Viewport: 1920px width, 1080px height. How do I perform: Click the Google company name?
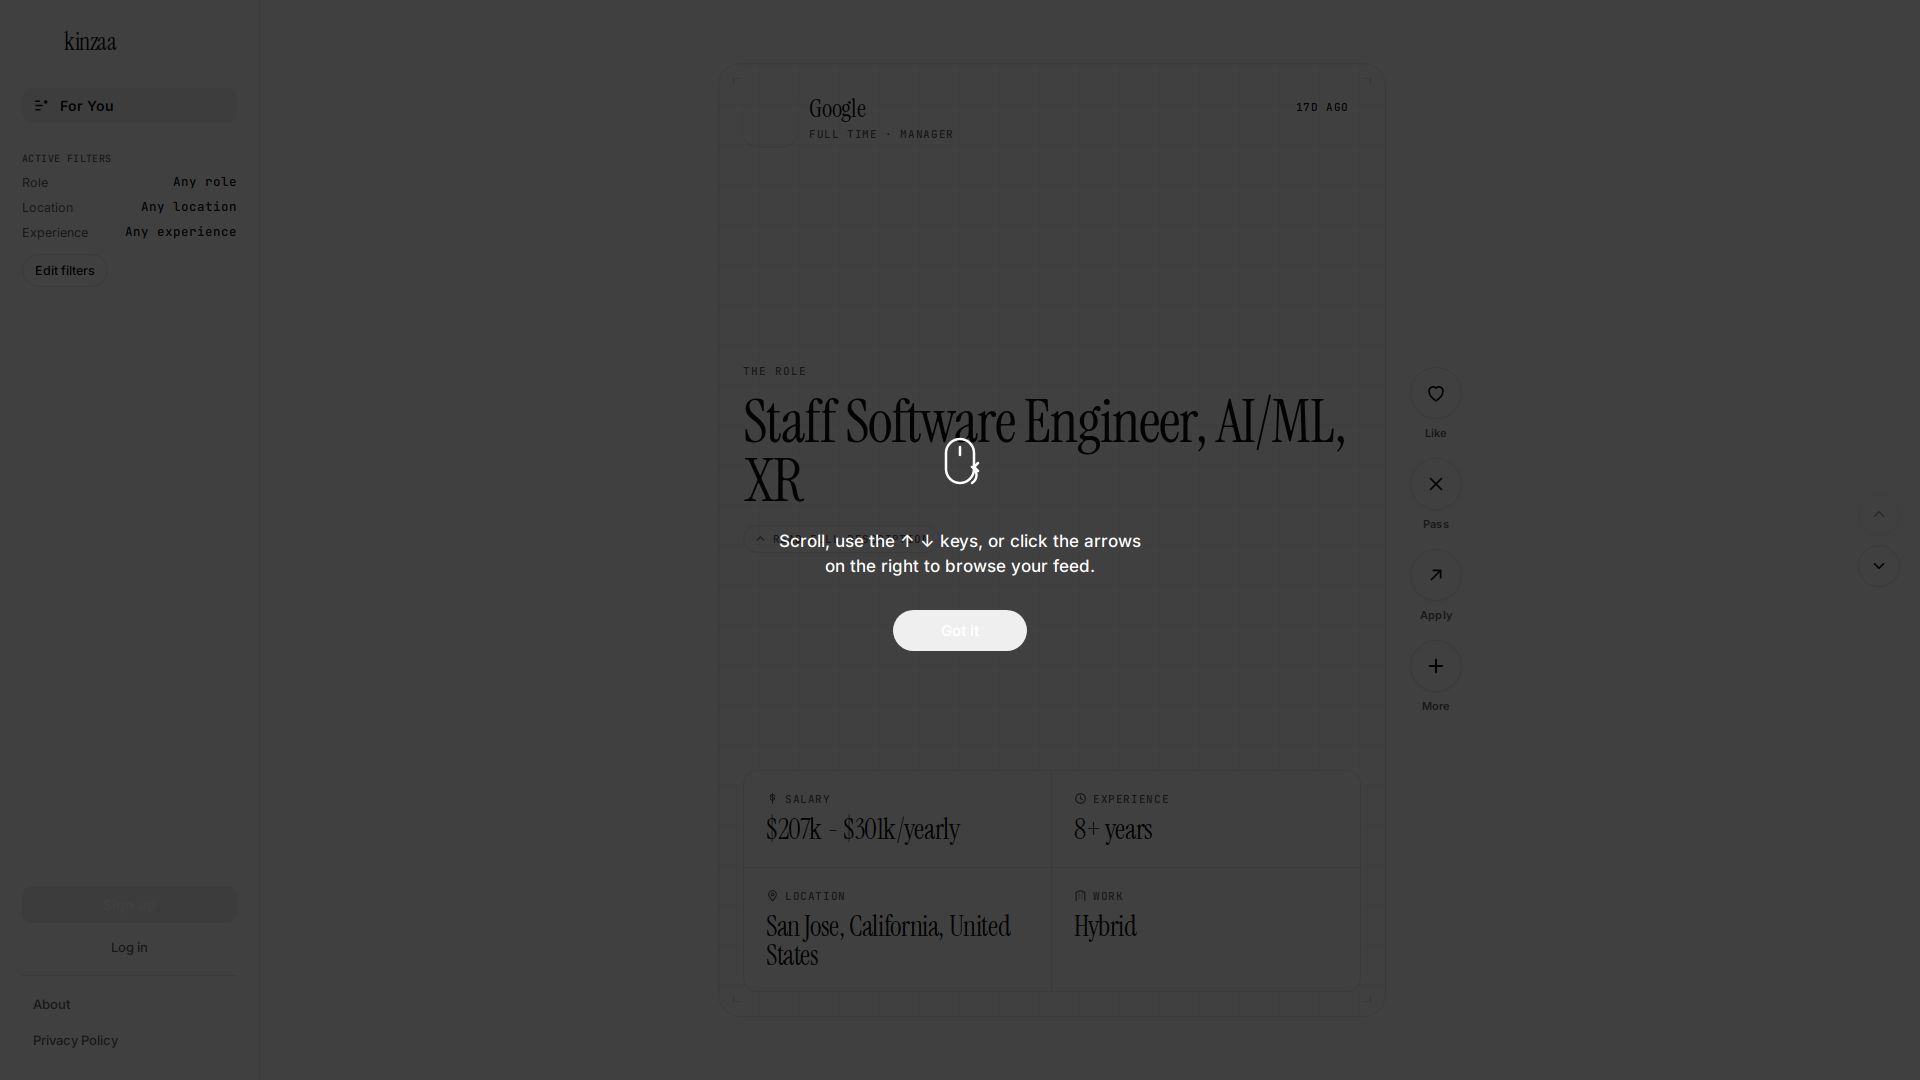(x=837, y=109)
